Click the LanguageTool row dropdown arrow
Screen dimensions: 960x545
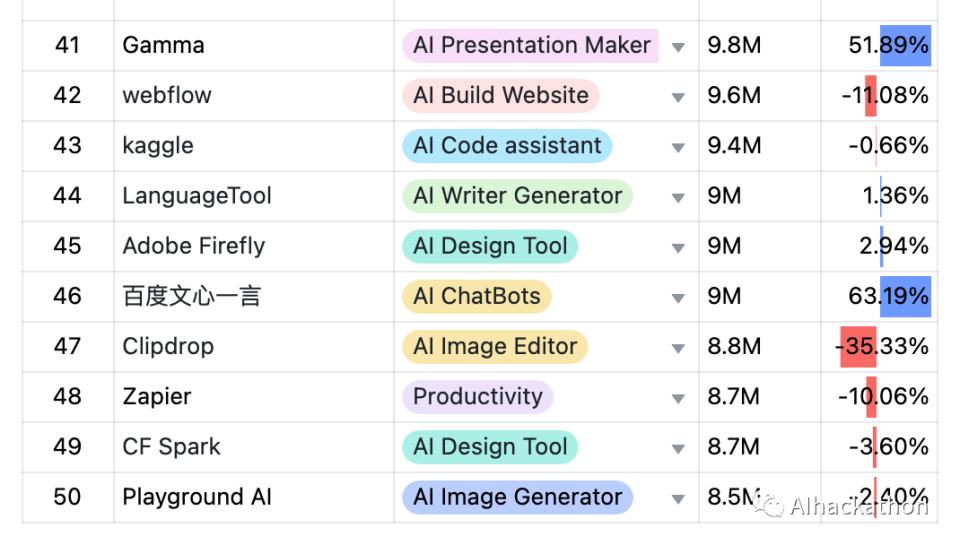point(678,198)
